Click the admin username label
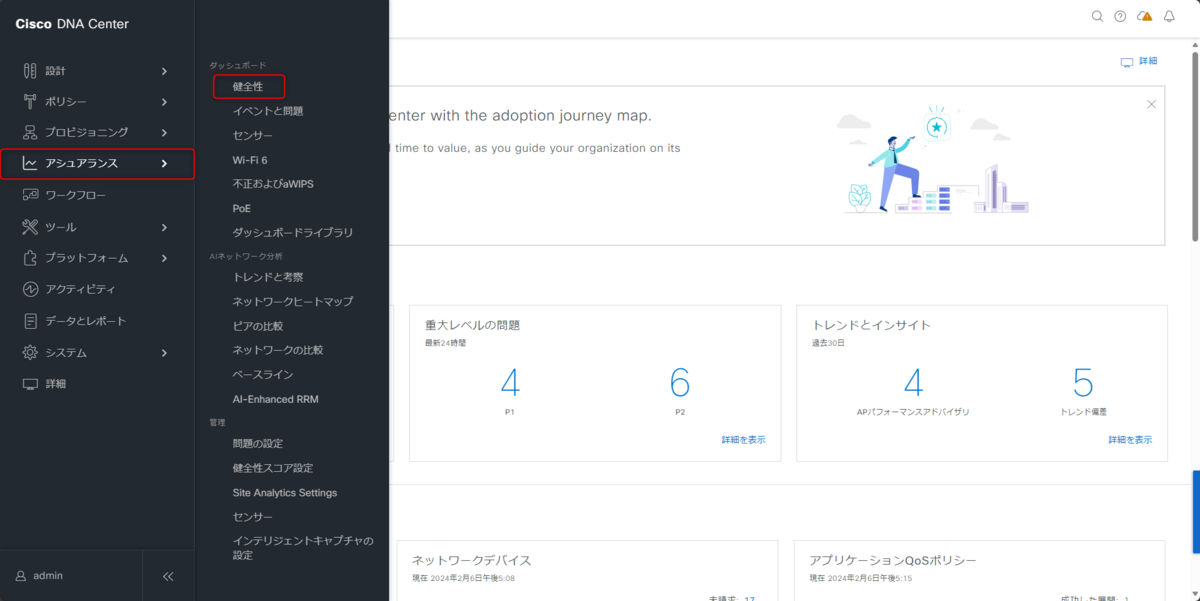The height and width of the screenshot is (601, 1200). point(48,576)
